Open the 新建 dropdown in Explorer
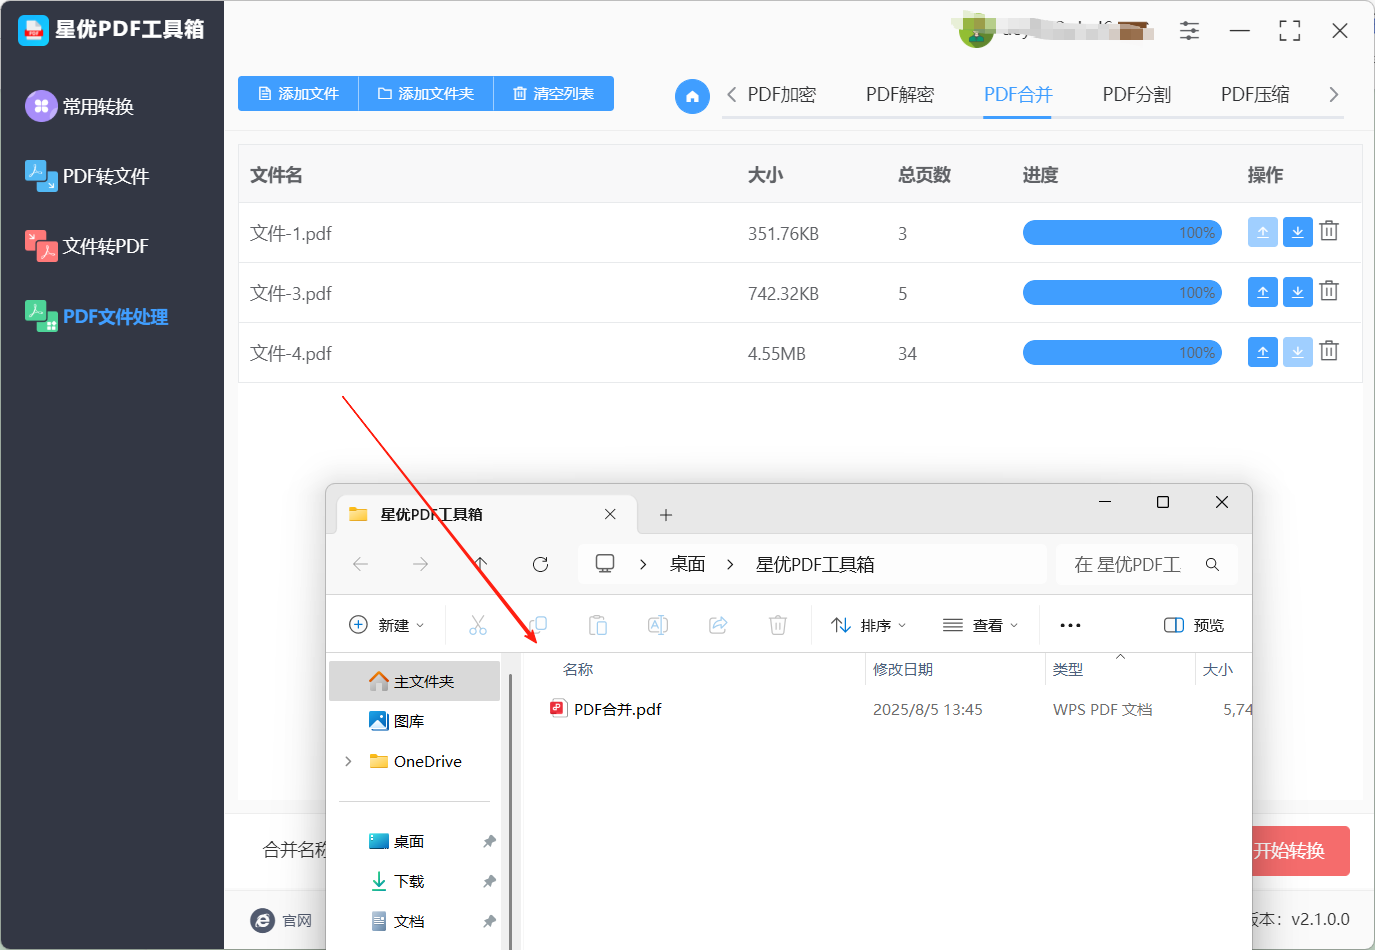1375x950 pixels. tap(386, 625)
